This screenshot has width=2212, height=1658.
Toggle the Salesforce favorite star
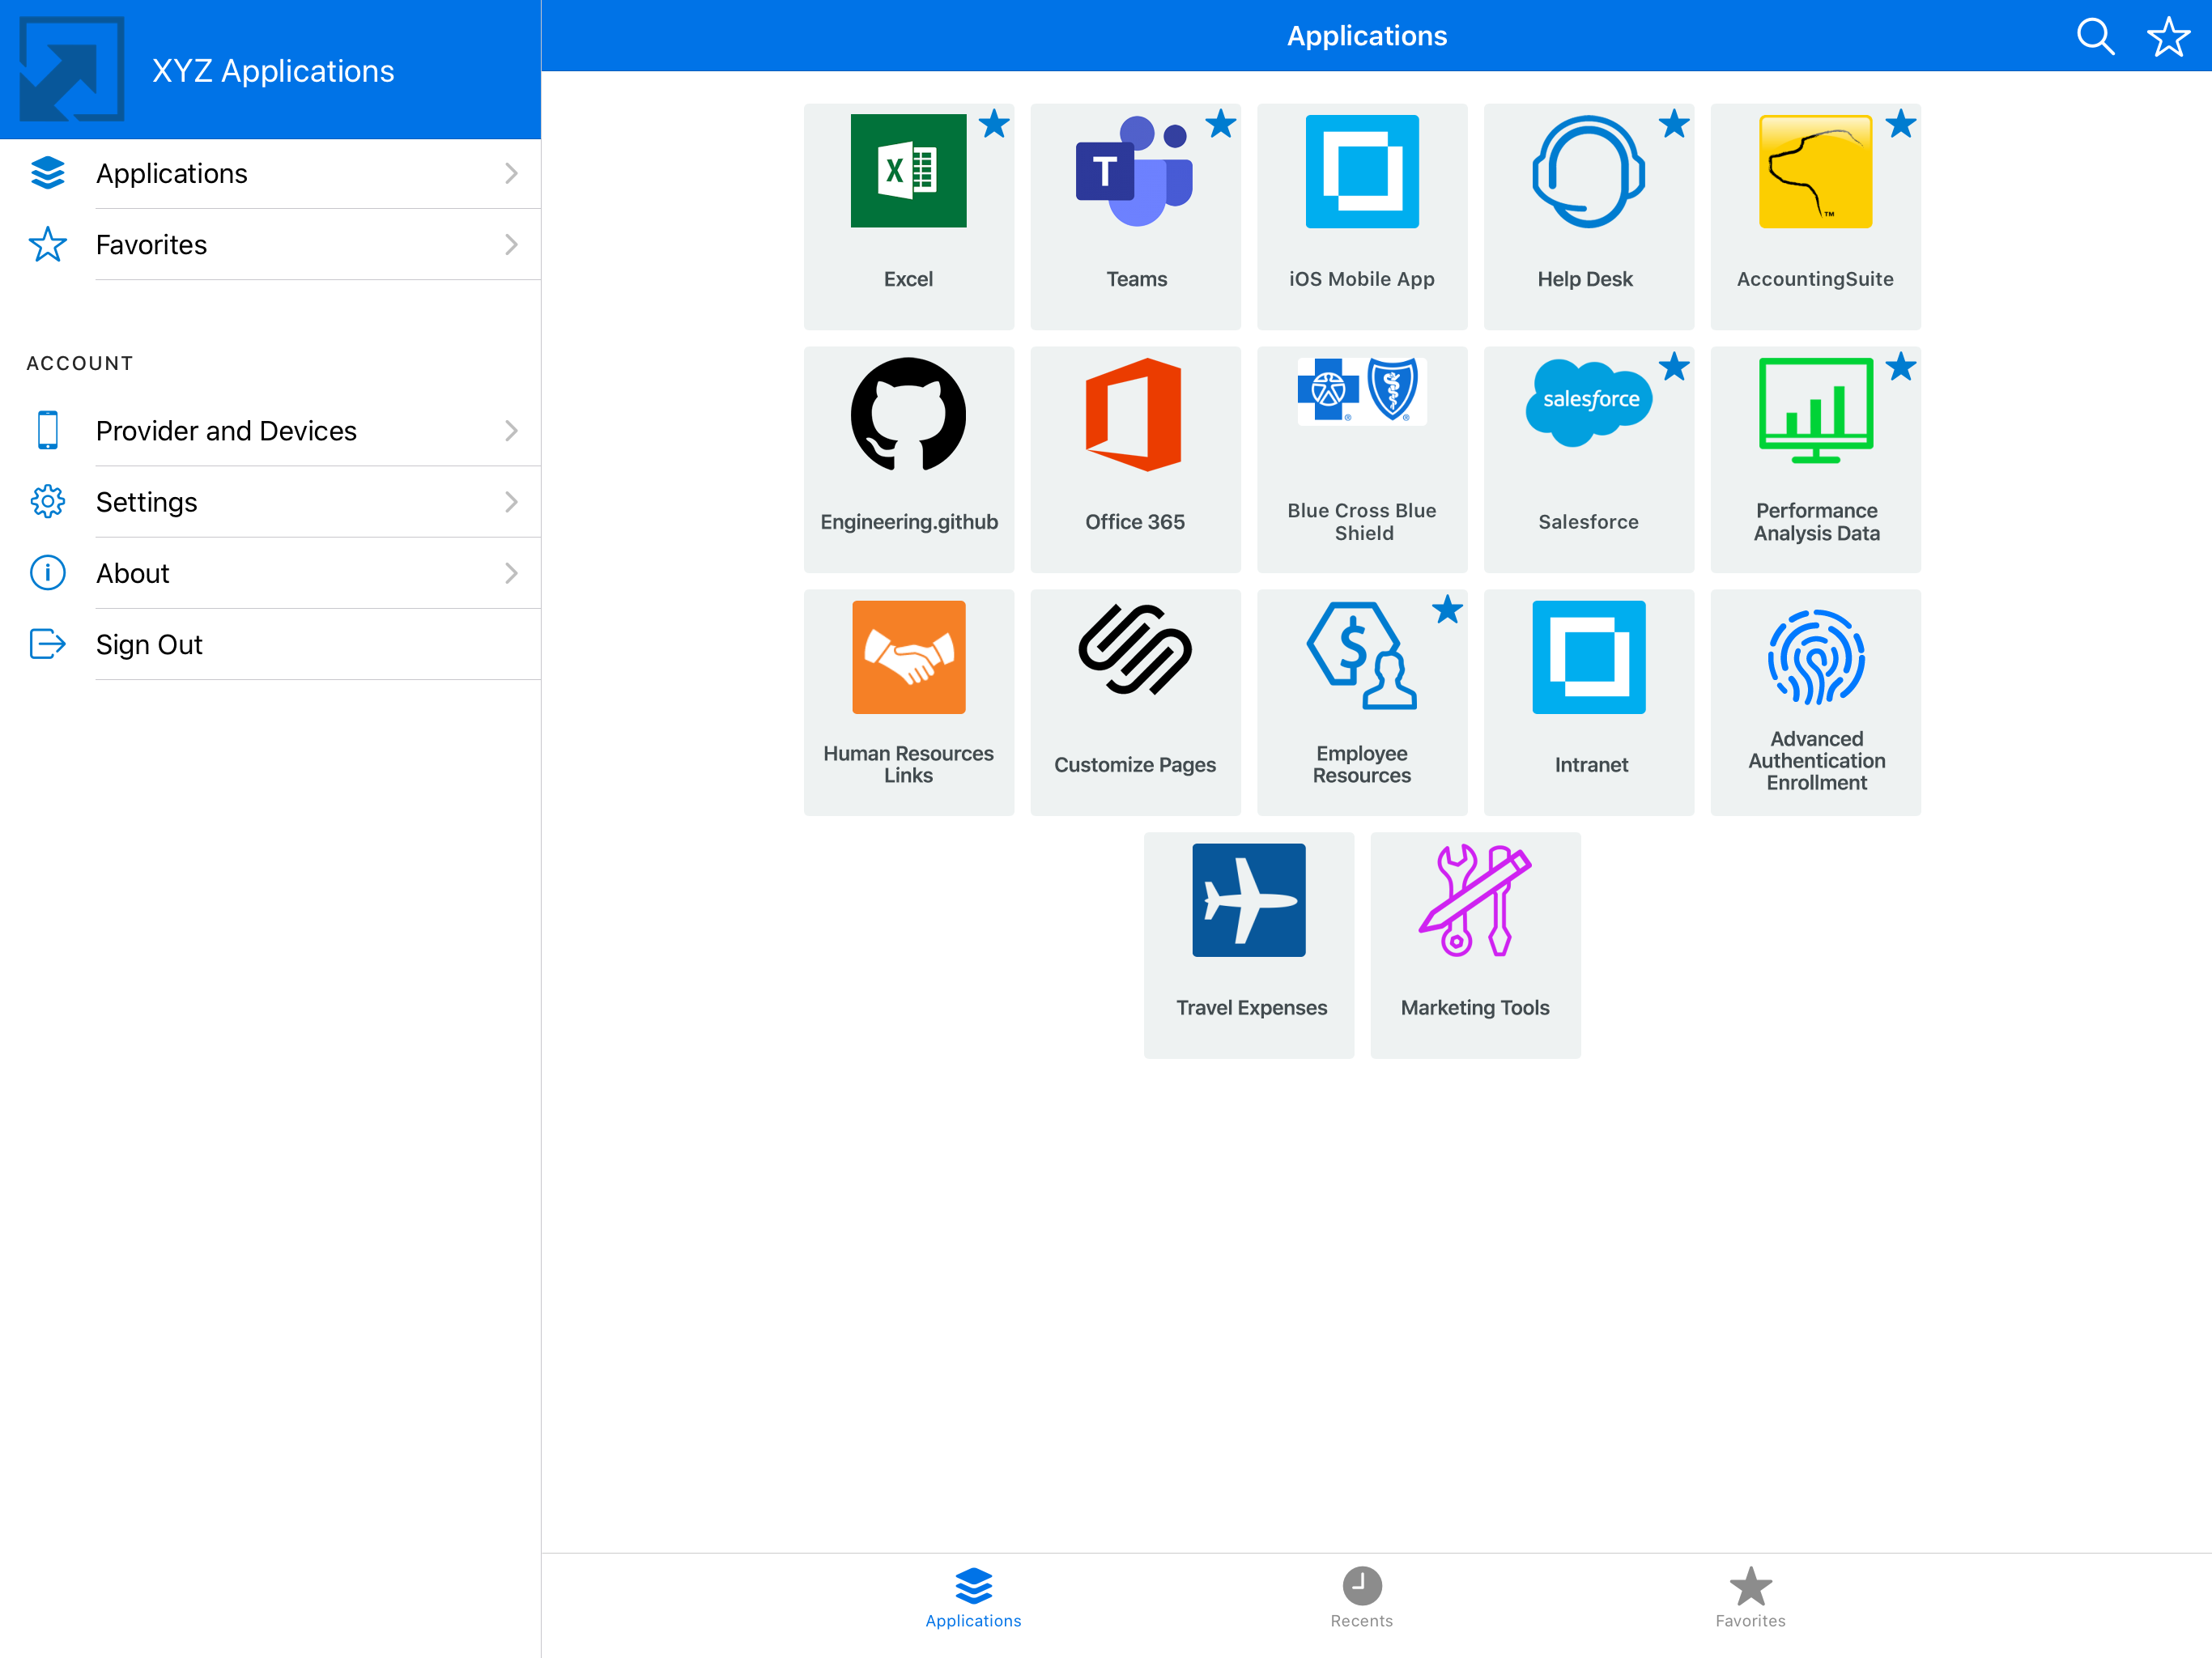(1674, 367)
